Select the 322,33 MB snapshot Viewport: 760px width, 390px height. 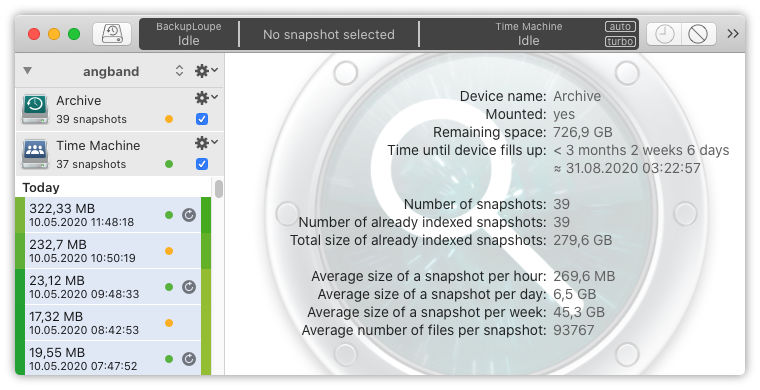112,215
